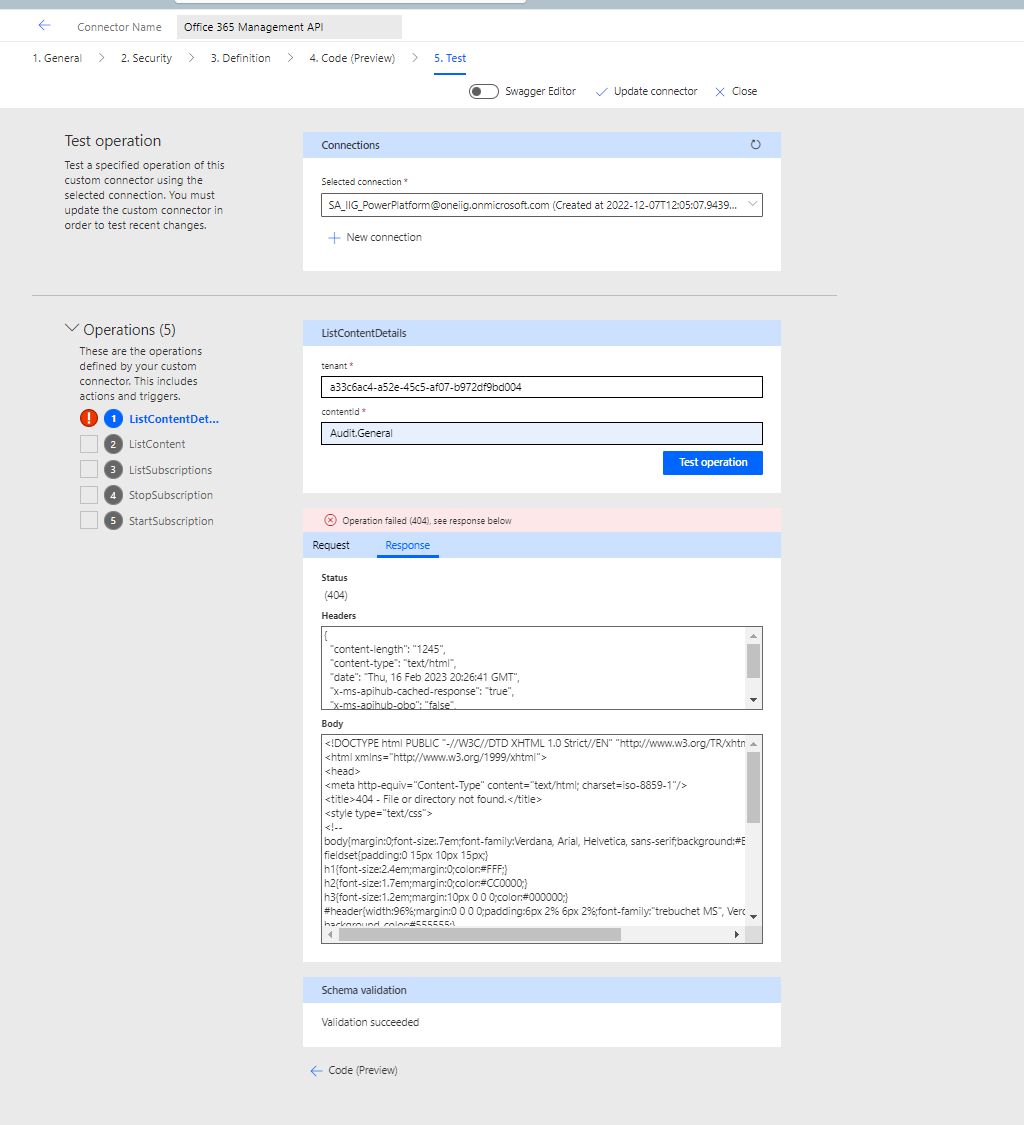The image size is (1024, 1125).
Task: Check the box next to StartSubscription
Action: pyautogui.click(x=88, y=520)
